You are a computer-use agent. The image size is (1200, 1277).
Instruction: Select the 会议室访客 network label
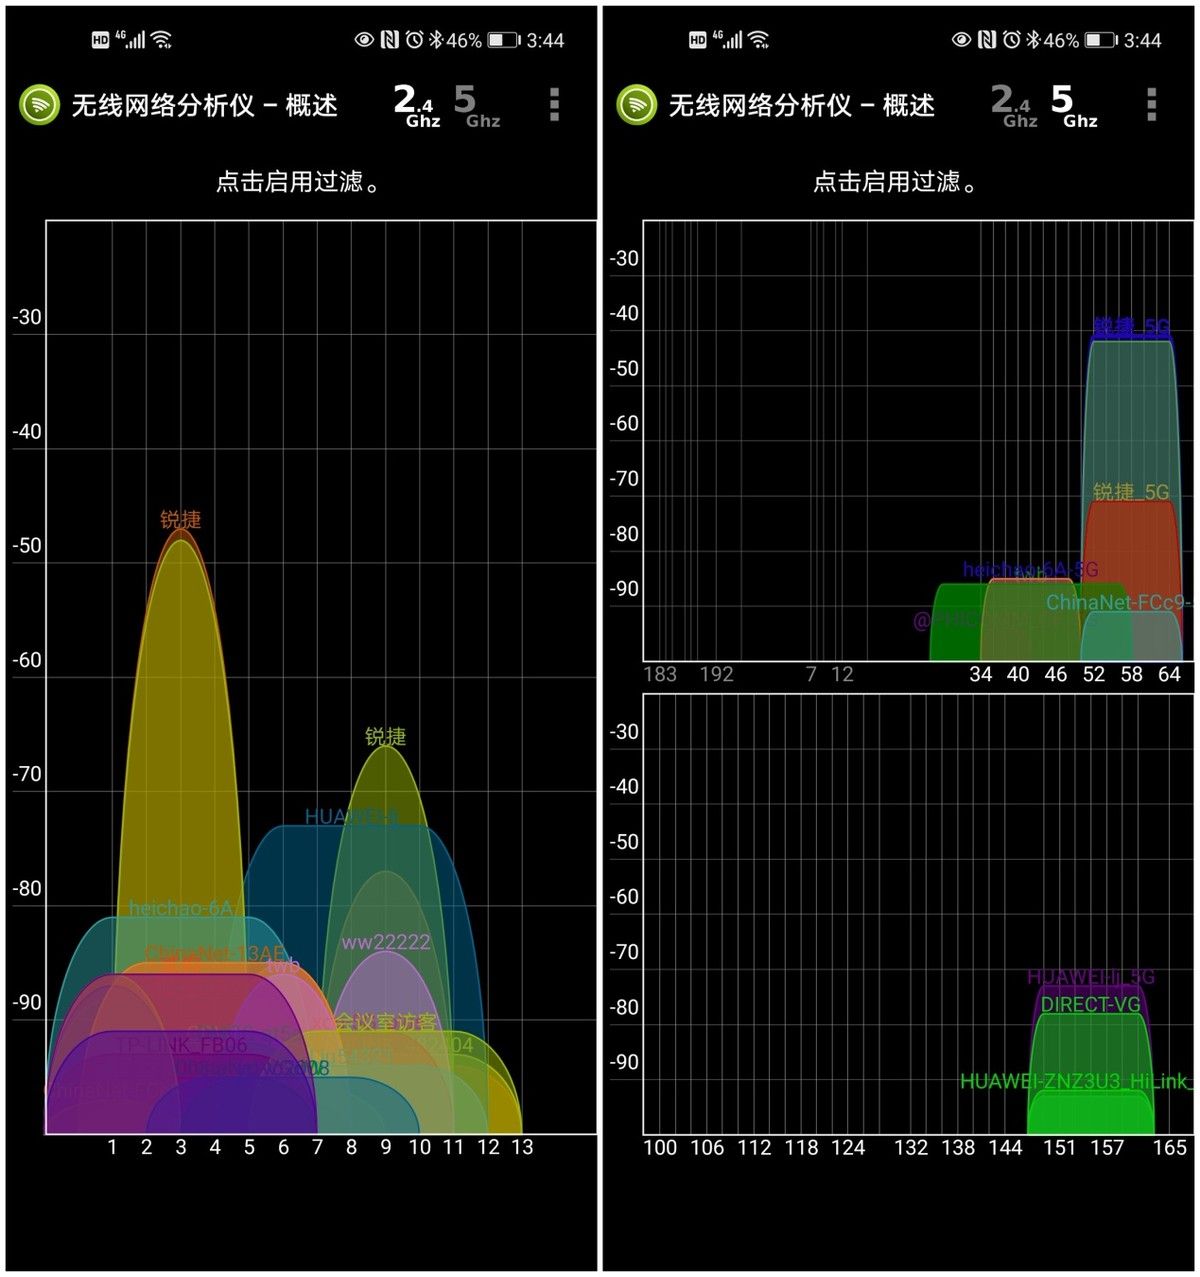[385, 1022]
